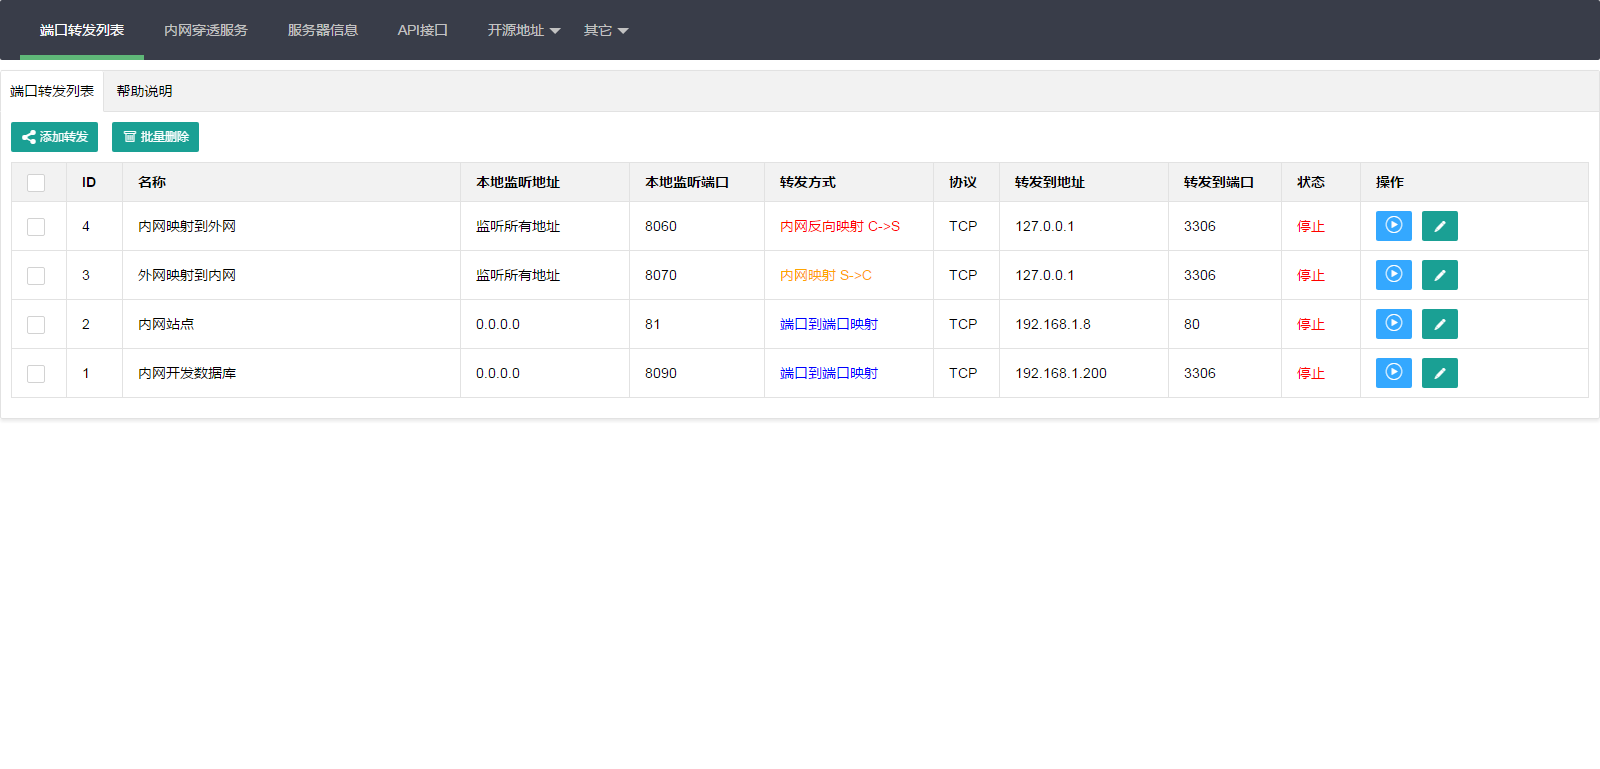Screen dimensions: 1600x769
Task: Edit the 内网映射到外网 forwarding entry
Action: pos(1439,226)
